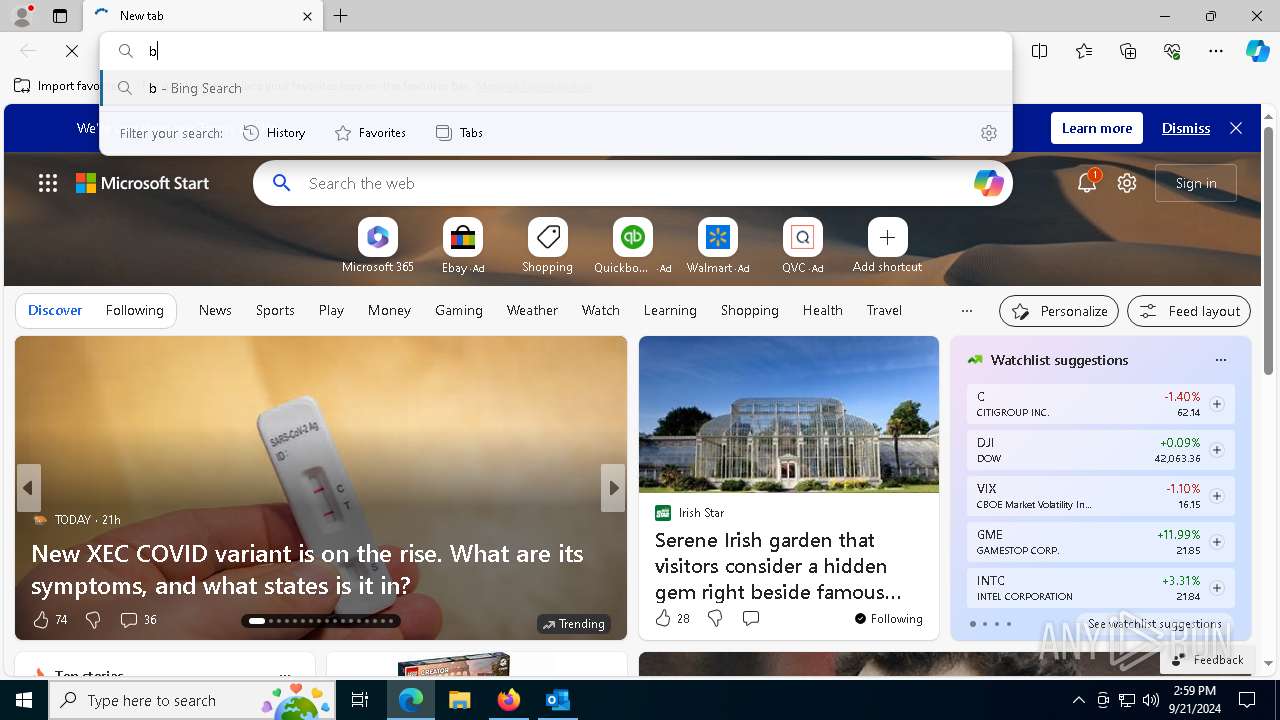Open Outlook from taskbar
This screenshot has height=720, width=1280.
click(x=557, y=700)
